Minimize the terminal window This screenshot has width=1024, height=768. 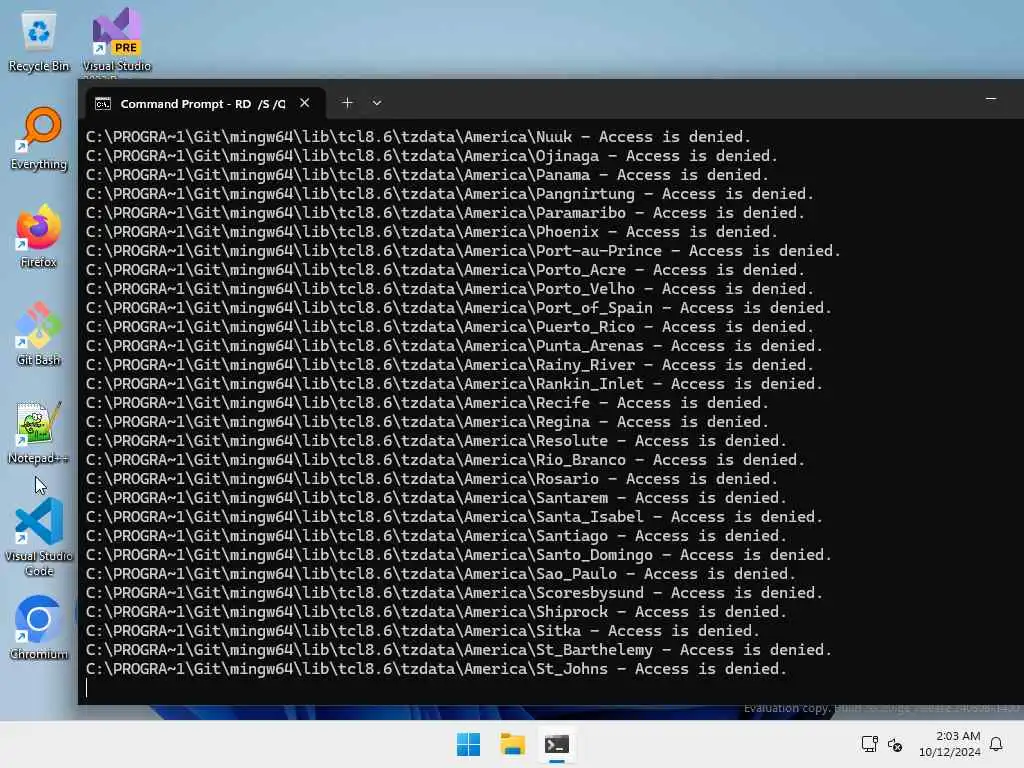coord(991,99)
